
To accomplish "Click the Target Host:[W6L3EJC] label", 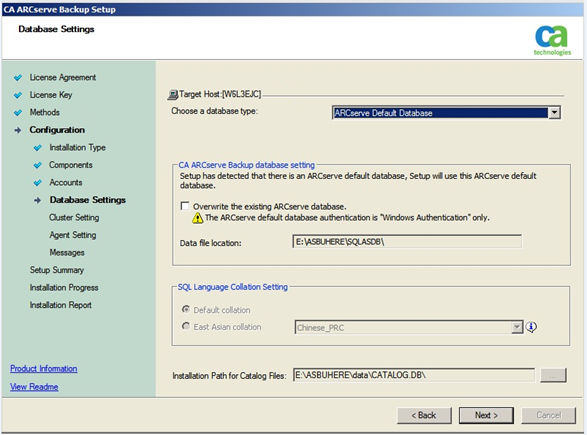I will point(220,94).
